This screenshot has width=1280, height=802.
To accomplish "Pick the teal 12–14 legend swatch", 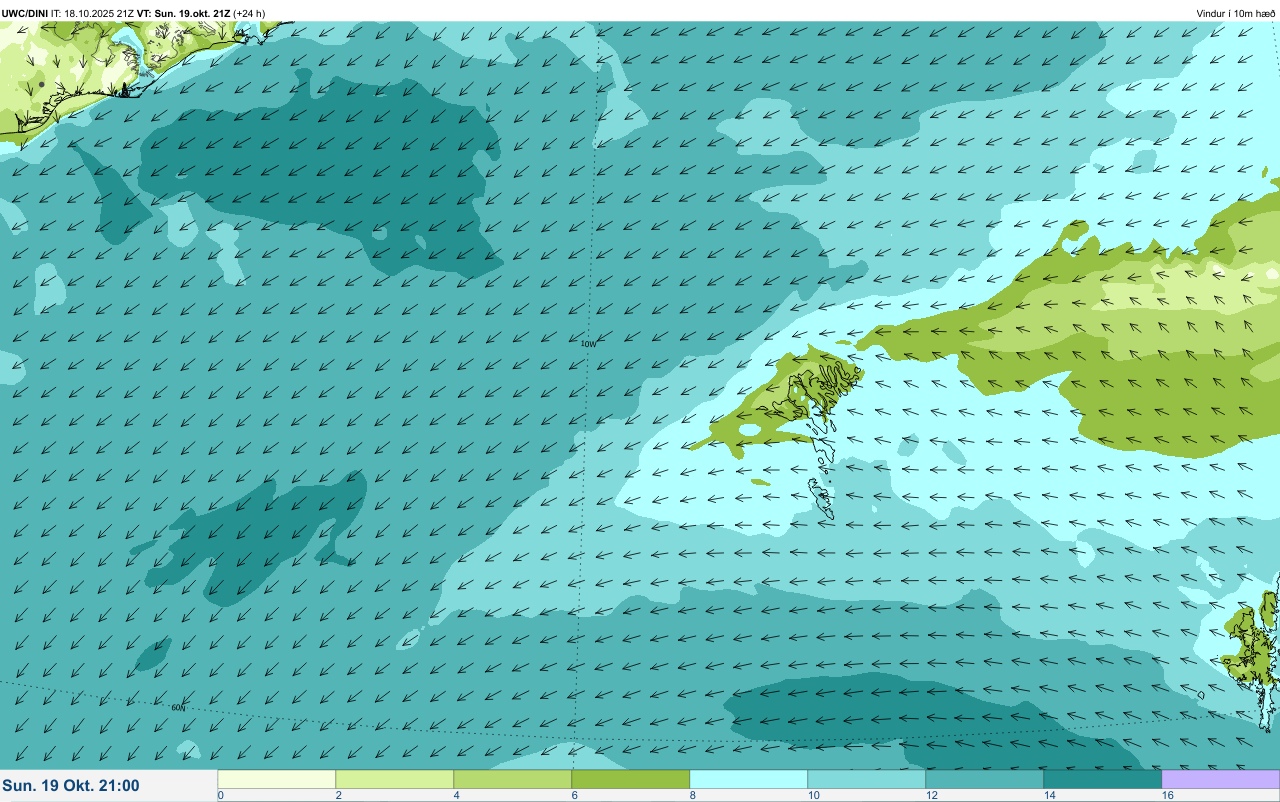I will pos(985,779).
